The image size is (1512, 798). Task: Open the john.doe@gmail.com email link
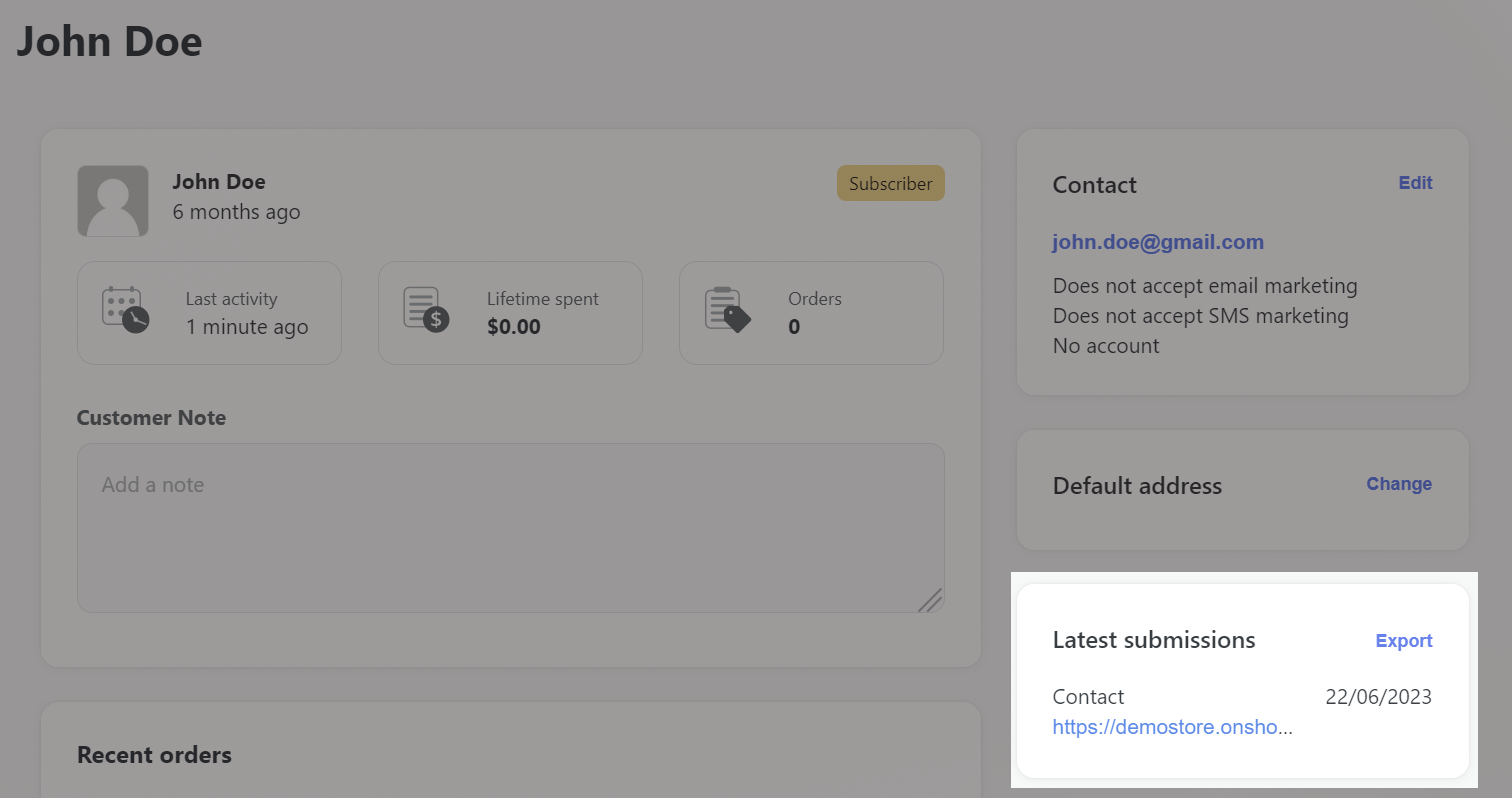click(1158, 242)
